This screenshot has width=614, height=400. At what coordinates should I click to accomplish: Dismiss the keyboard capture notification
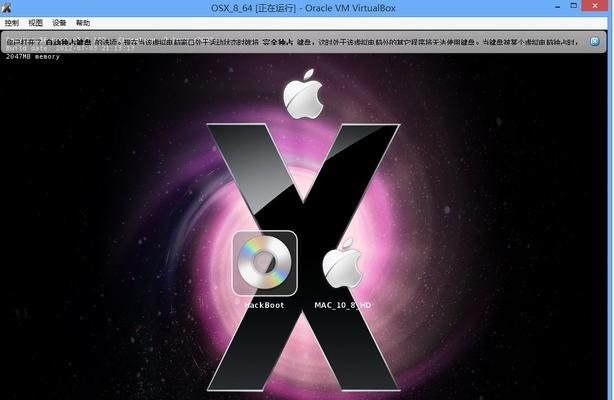(594, 41)
